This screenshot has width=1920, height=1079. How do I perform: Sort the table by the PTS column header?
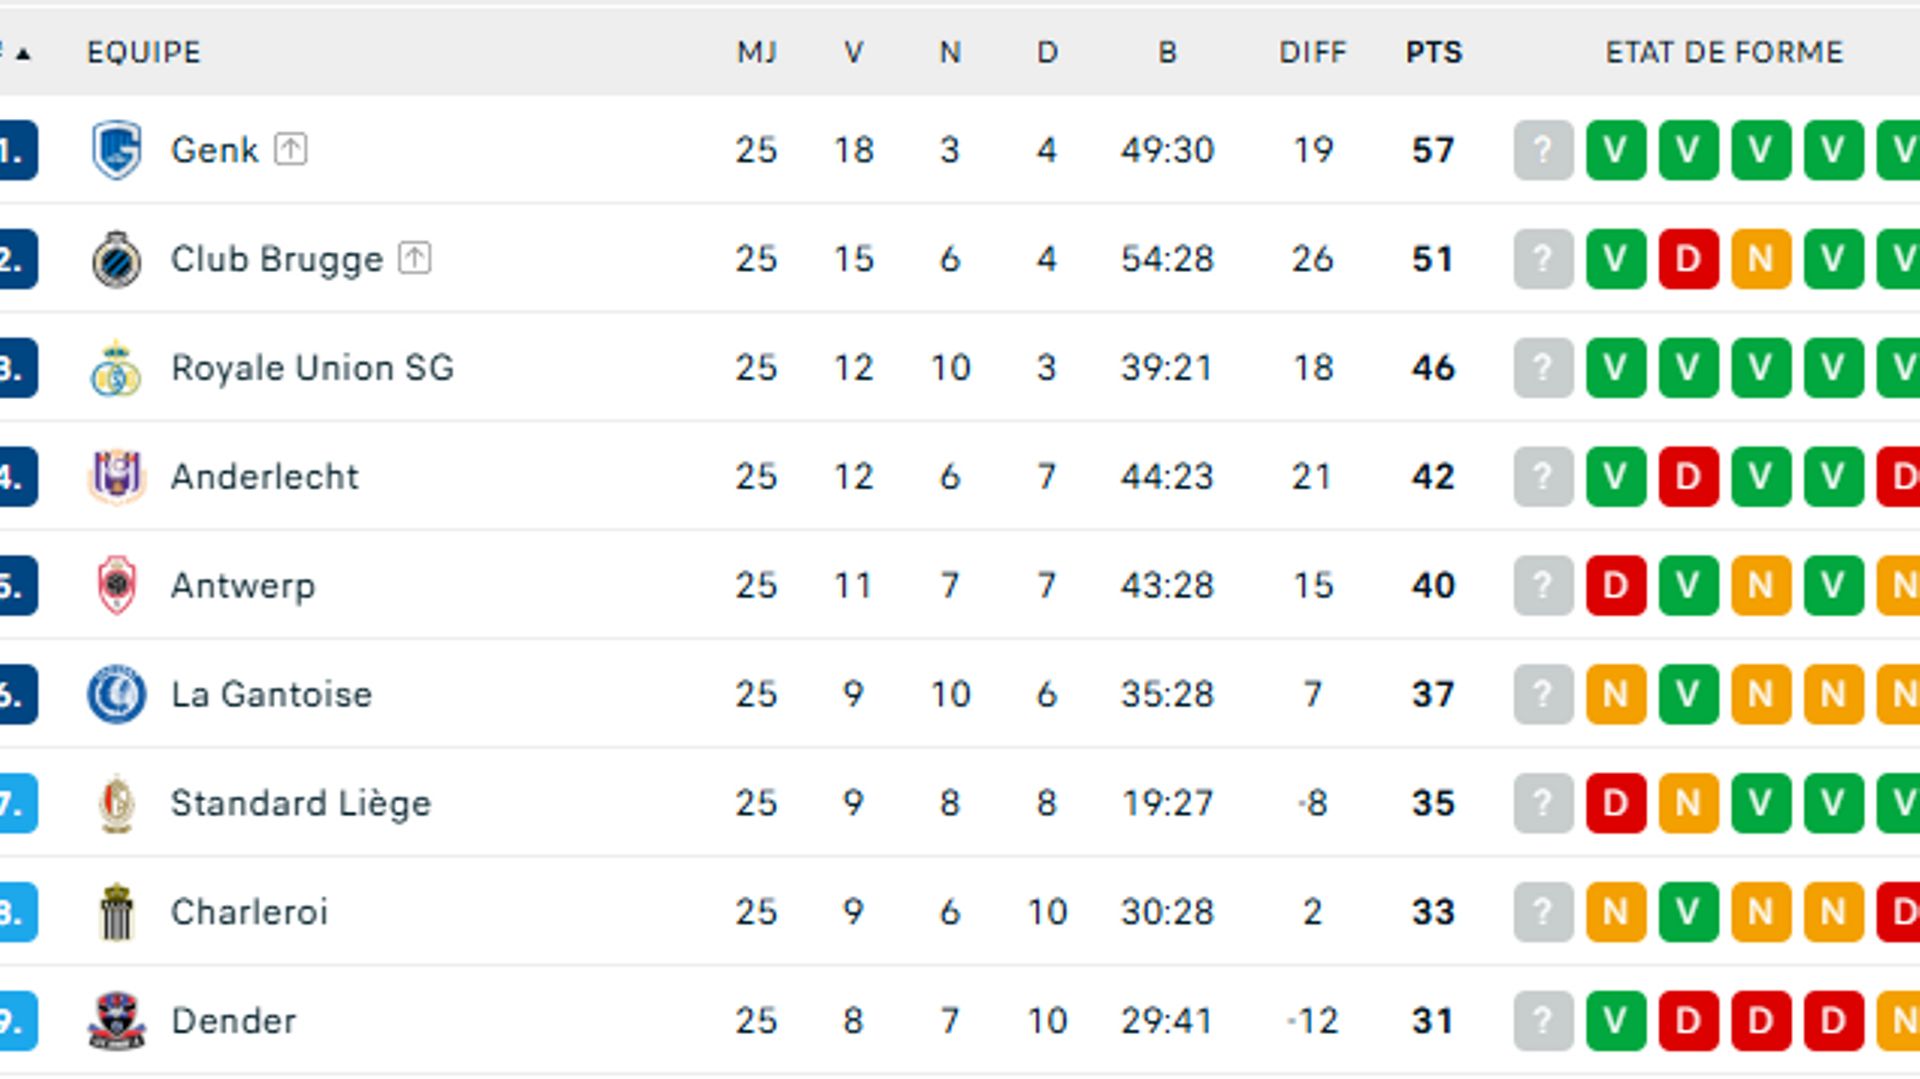[x=1434, y=53]
